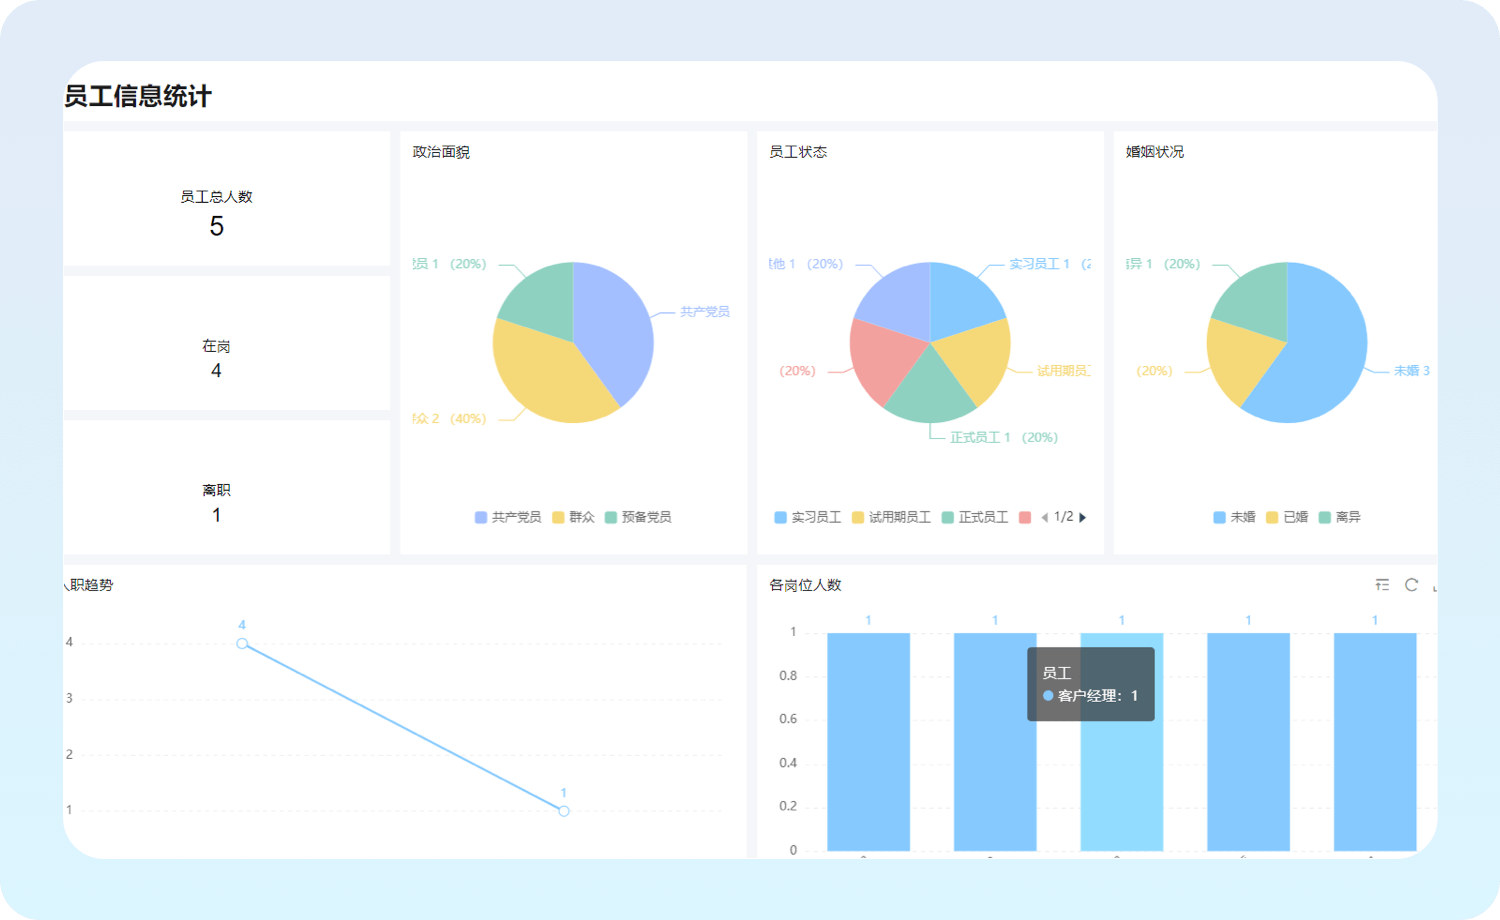This screenshot has width=1500, height=920.
Task: Toggle 共产党员 legend item
Action: pos(508,517)
